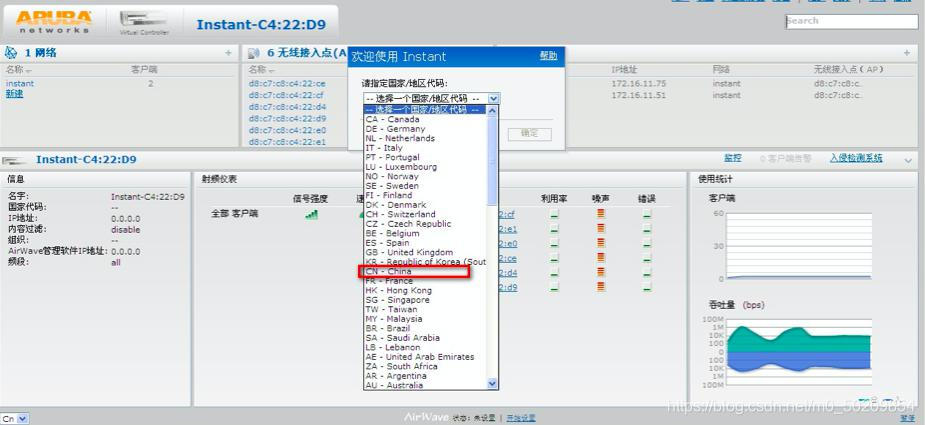925x425 pixels.
Task: Open access point d8:c7:c8:c4:22:e1
Action: point(287,142)
